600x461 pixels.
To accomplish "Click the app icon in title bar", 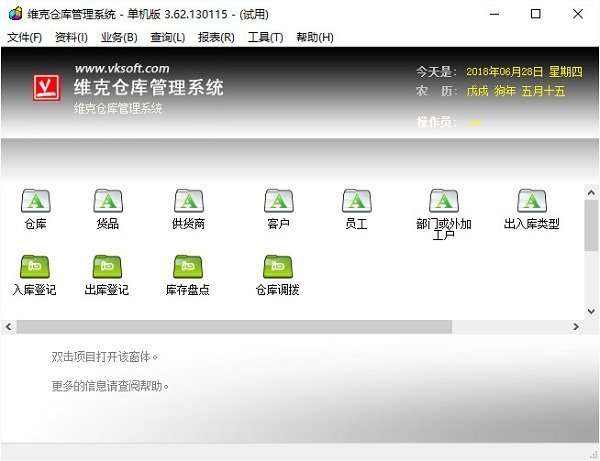I will point(15,13).
